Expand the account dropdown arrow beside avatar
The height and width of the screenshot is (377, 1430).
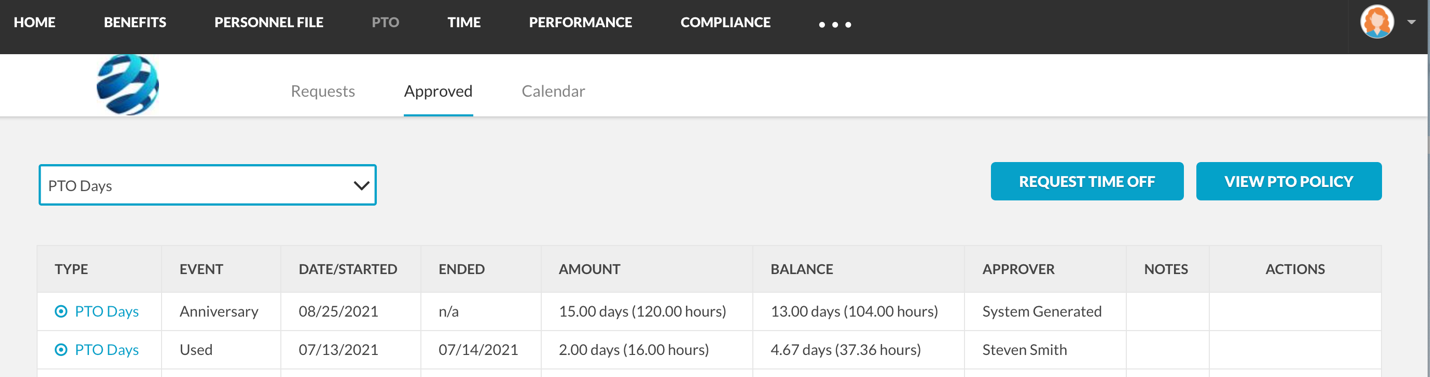(1411, 22)
